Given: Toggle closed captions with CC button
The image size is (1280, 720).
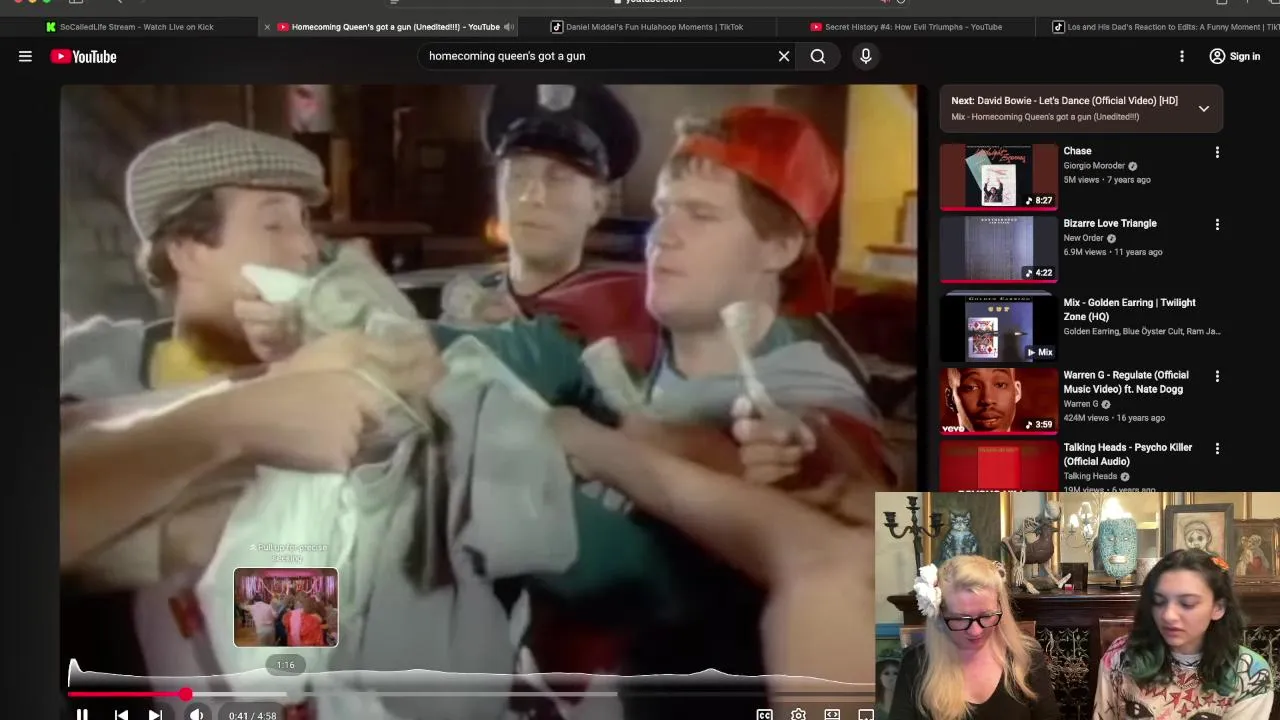Looking at the screenshot, I should coord(764,714).
